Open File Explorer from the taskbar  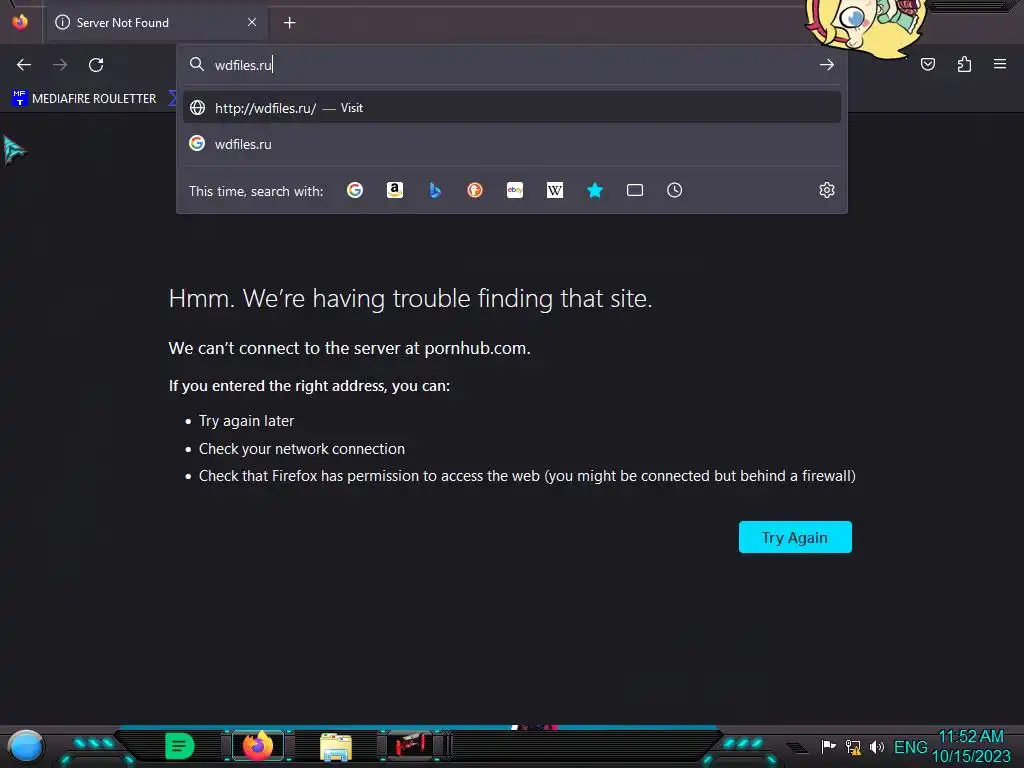[x=336, y=746]
